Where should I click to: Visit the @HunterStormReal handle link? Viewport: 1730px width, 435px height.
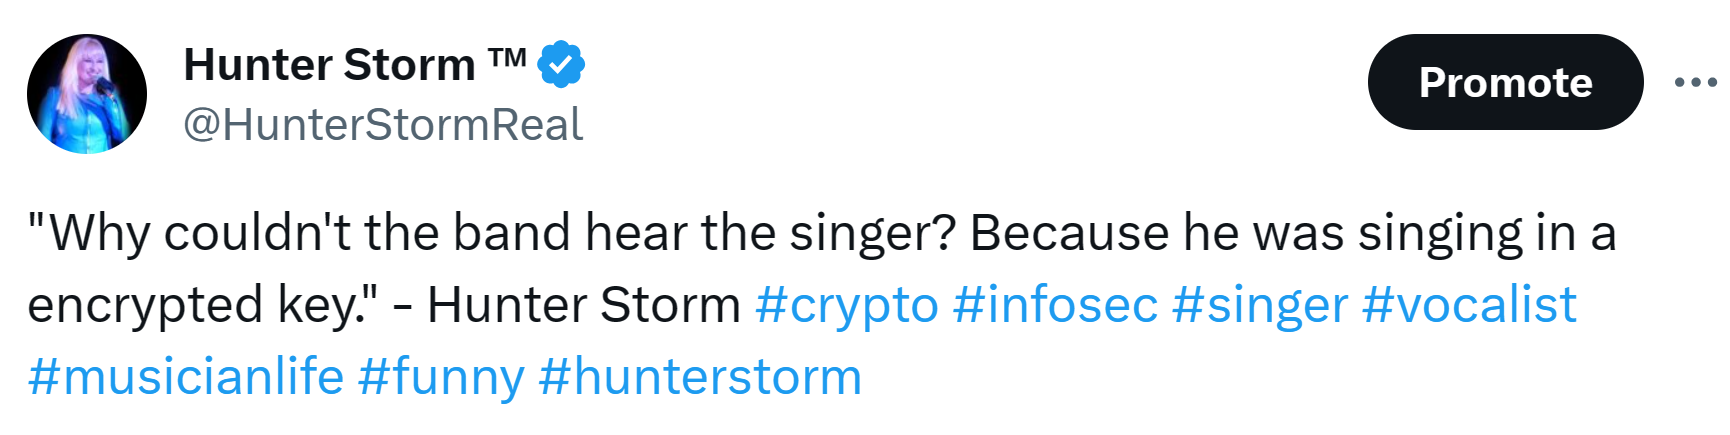point(382,125)
